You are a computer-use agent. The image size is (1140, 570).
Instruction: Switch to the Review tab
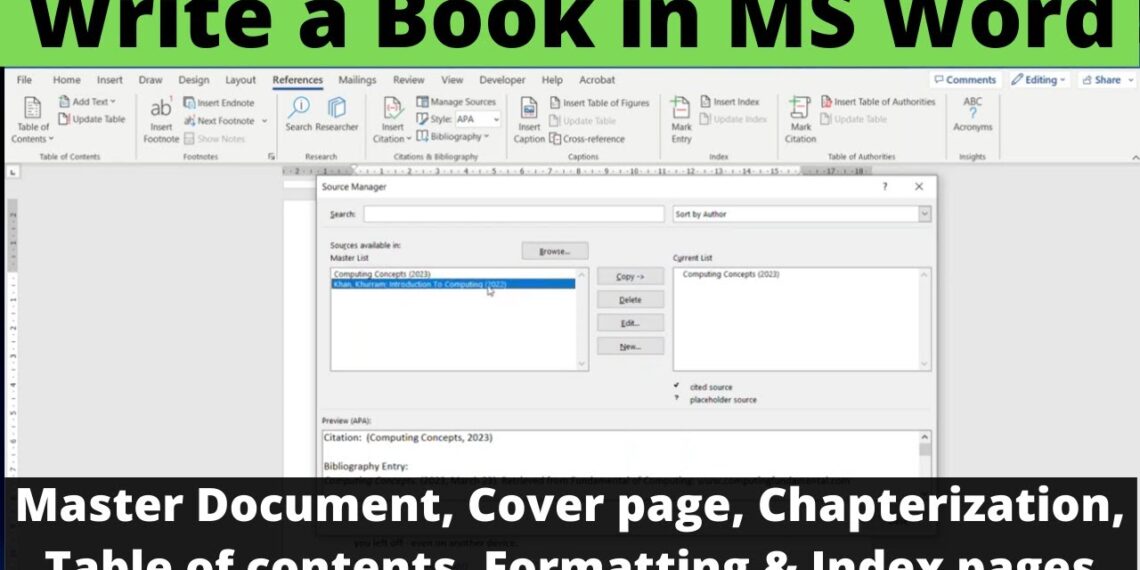tap(409, 80)
